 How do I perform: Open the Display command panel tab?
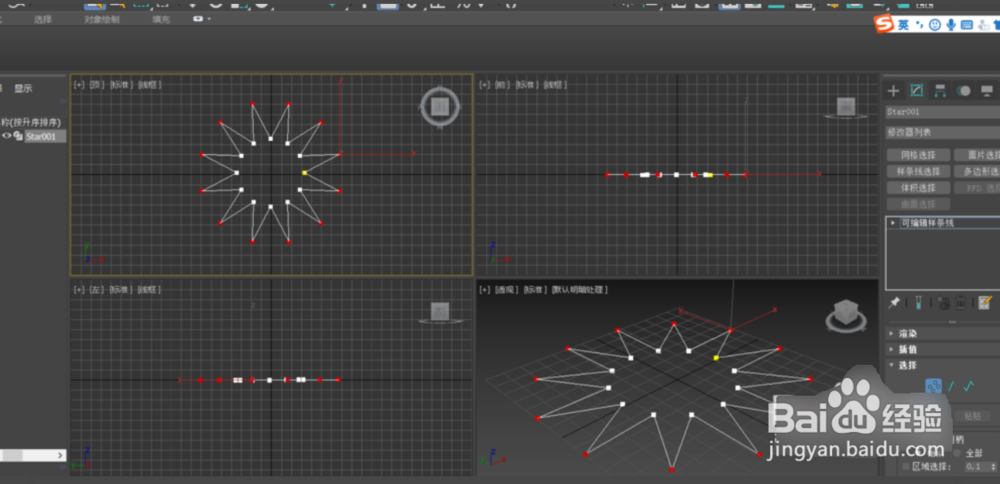987,91
